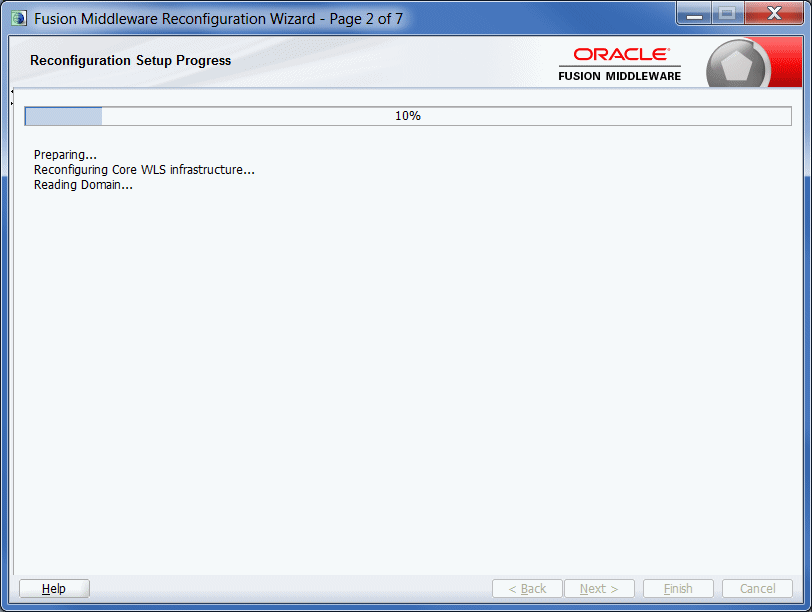812x612 pixels.
Task: Select 'Reconfiguring Core WLS infrastructure...' line
Action: 144,170
